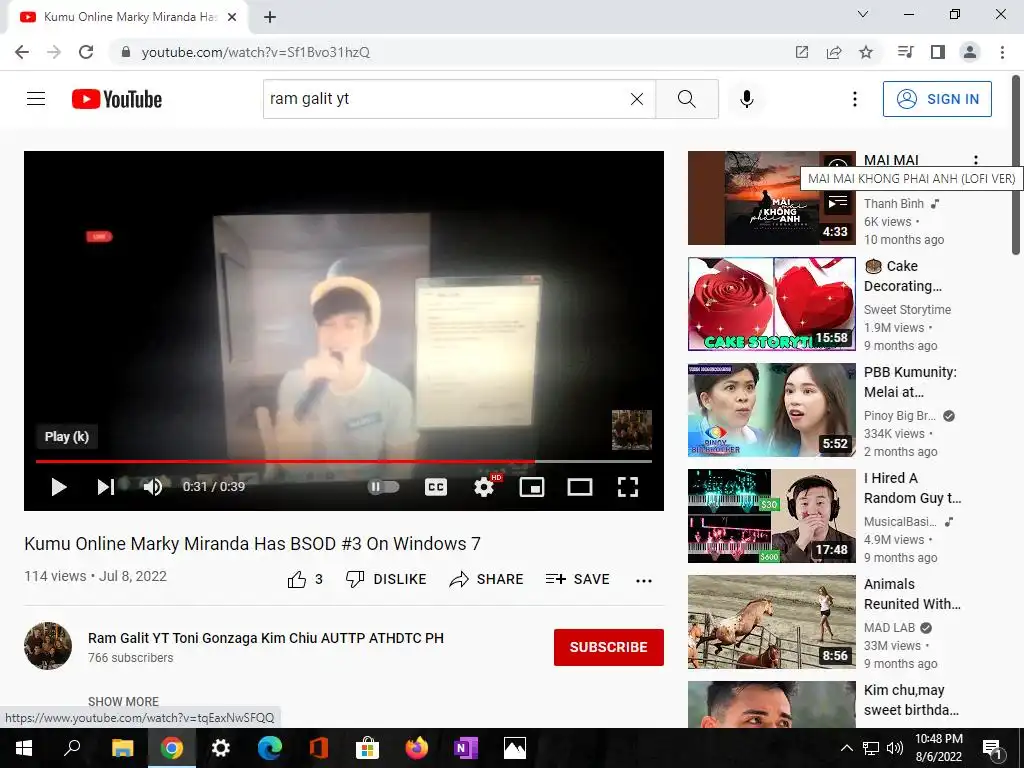Close the Kumu Online tab
1024x768 pixels.
232,17
